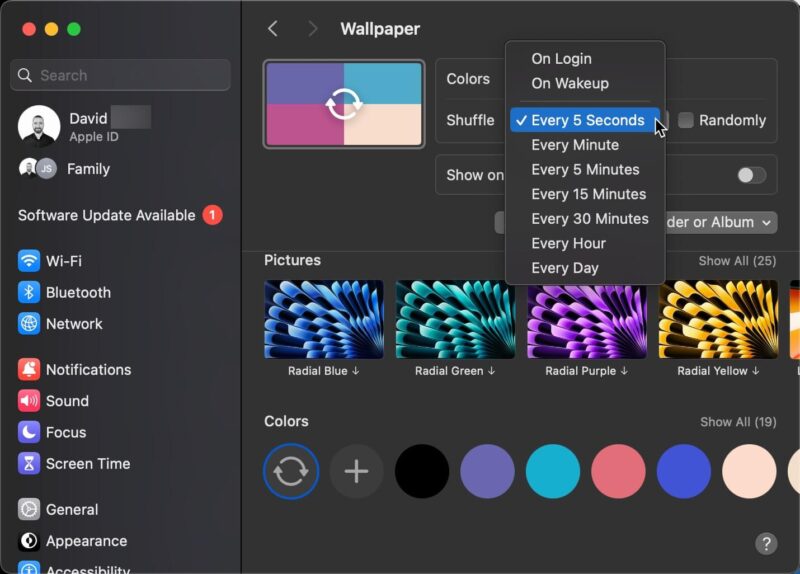
Task: Click the back chevron in the Wallpaper header
Action: click(273, 29)
